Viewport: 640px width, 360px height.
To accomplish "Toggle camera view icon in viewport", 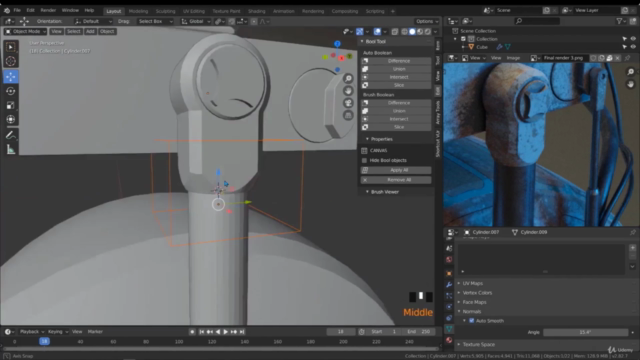I will [x=348, y=103].
